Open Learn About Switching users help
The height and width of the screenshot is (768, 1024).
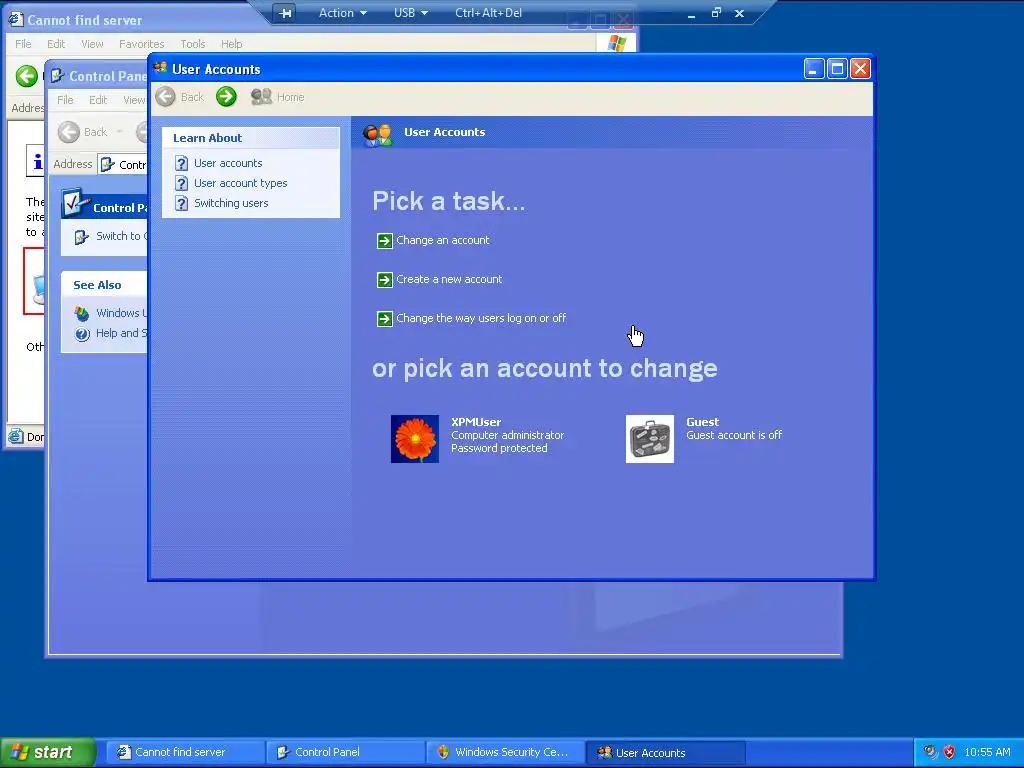coord(231,203)
